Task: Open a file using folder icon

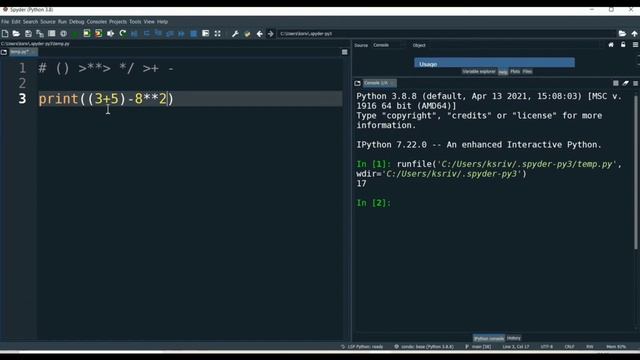Action: (x=16, y=34)
